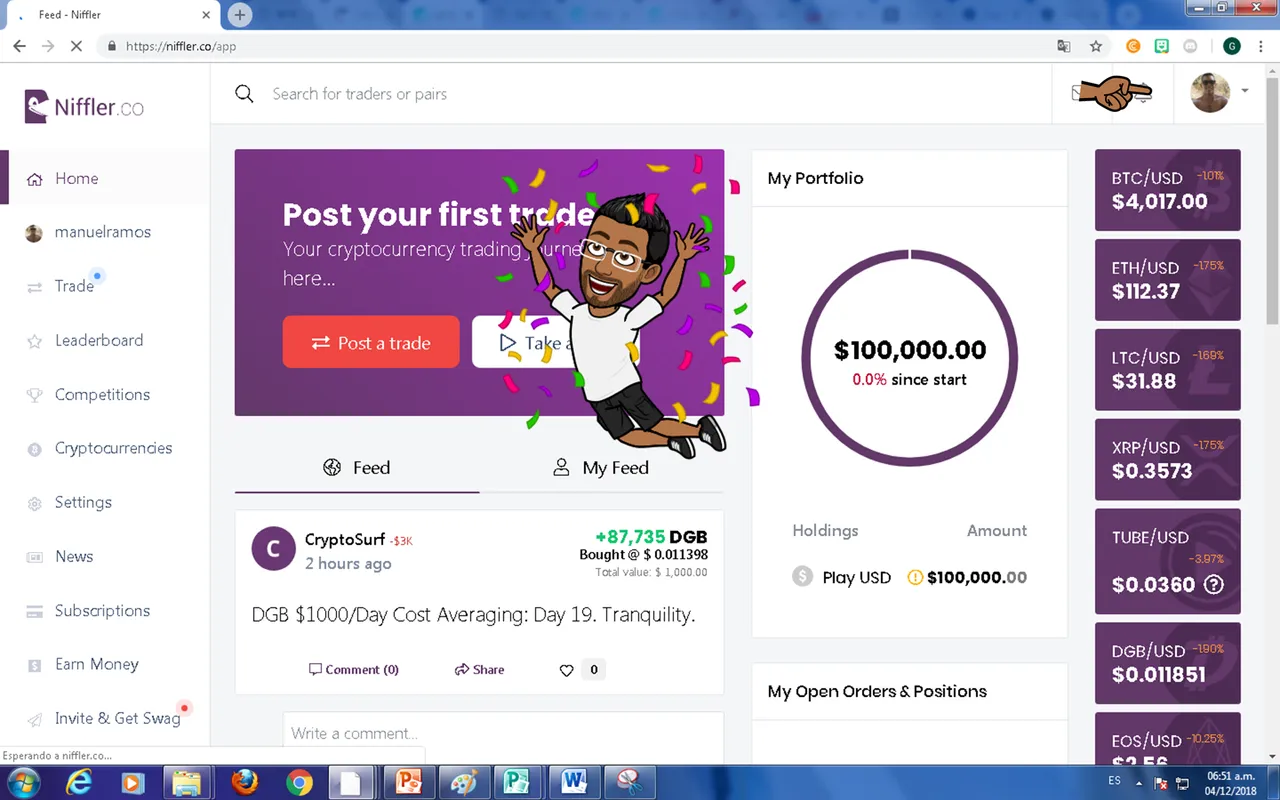Switch to the My Feed tab

[601, 468]
